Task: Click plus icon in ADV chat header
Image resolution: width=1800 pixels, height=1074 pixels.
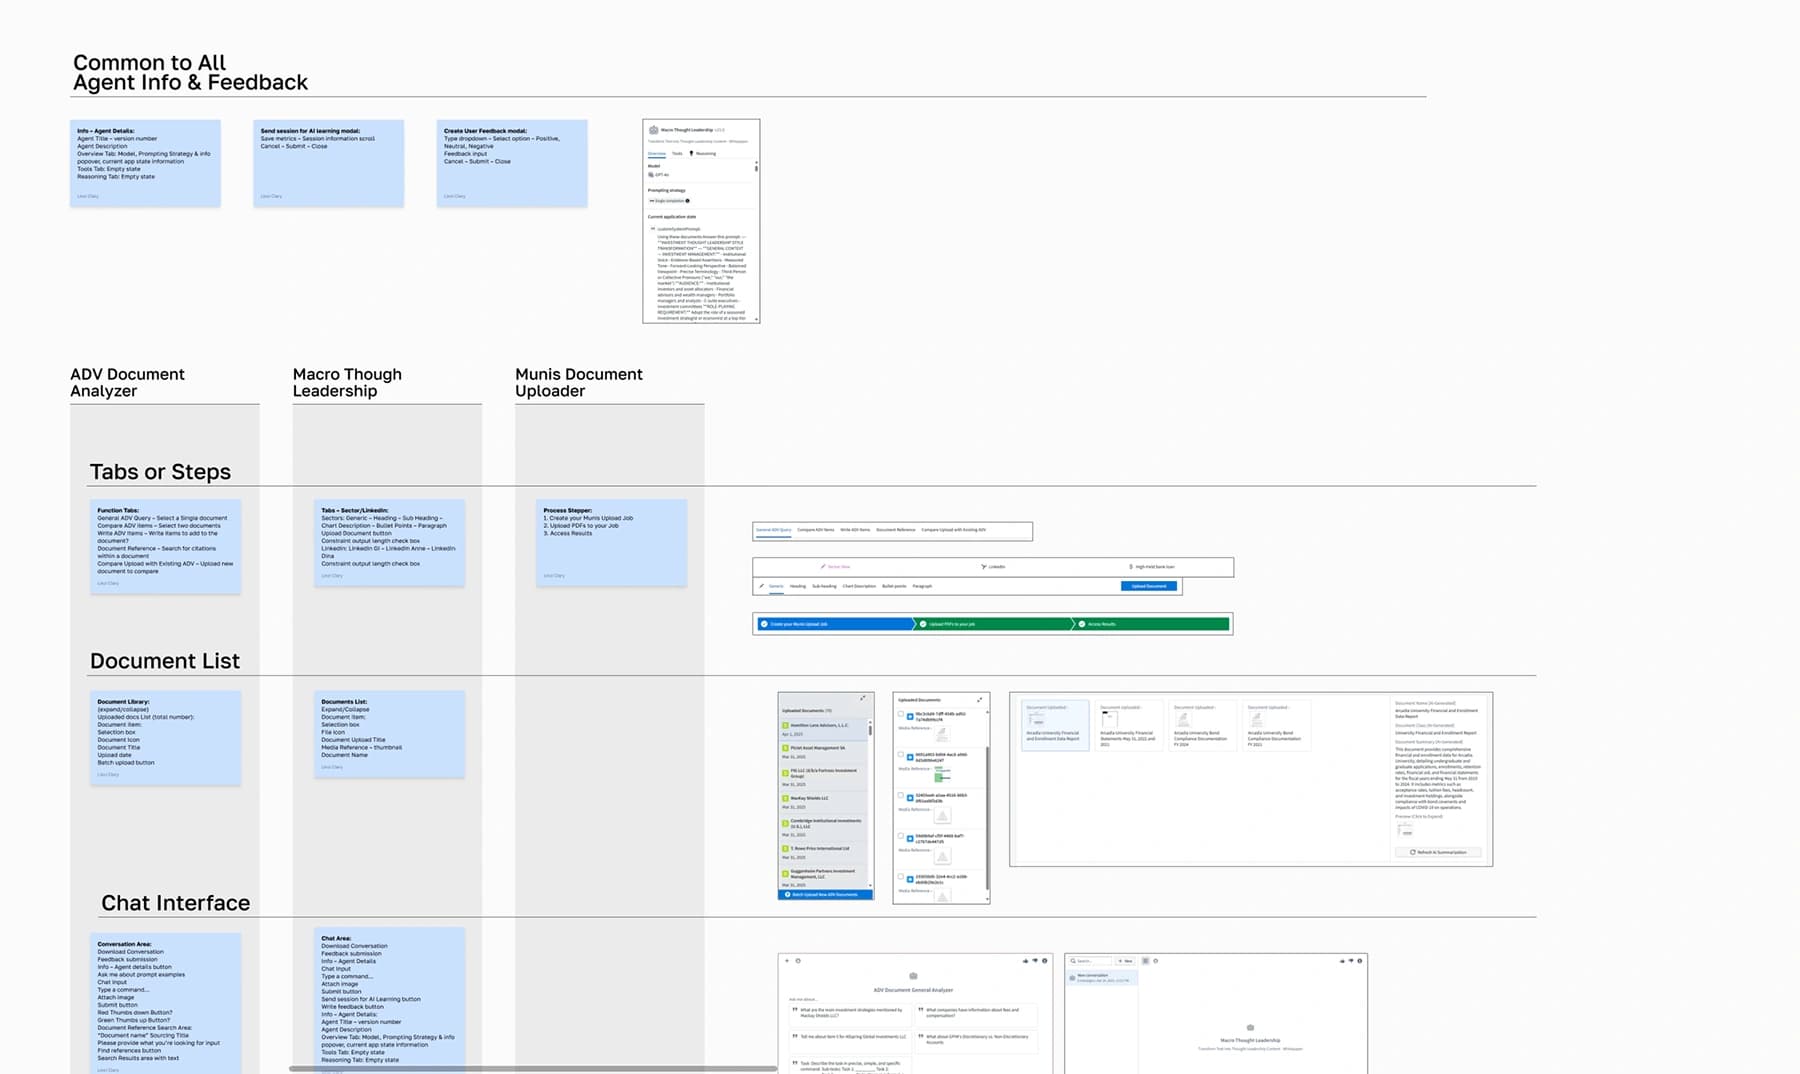Action: click(x=787, y=961)
